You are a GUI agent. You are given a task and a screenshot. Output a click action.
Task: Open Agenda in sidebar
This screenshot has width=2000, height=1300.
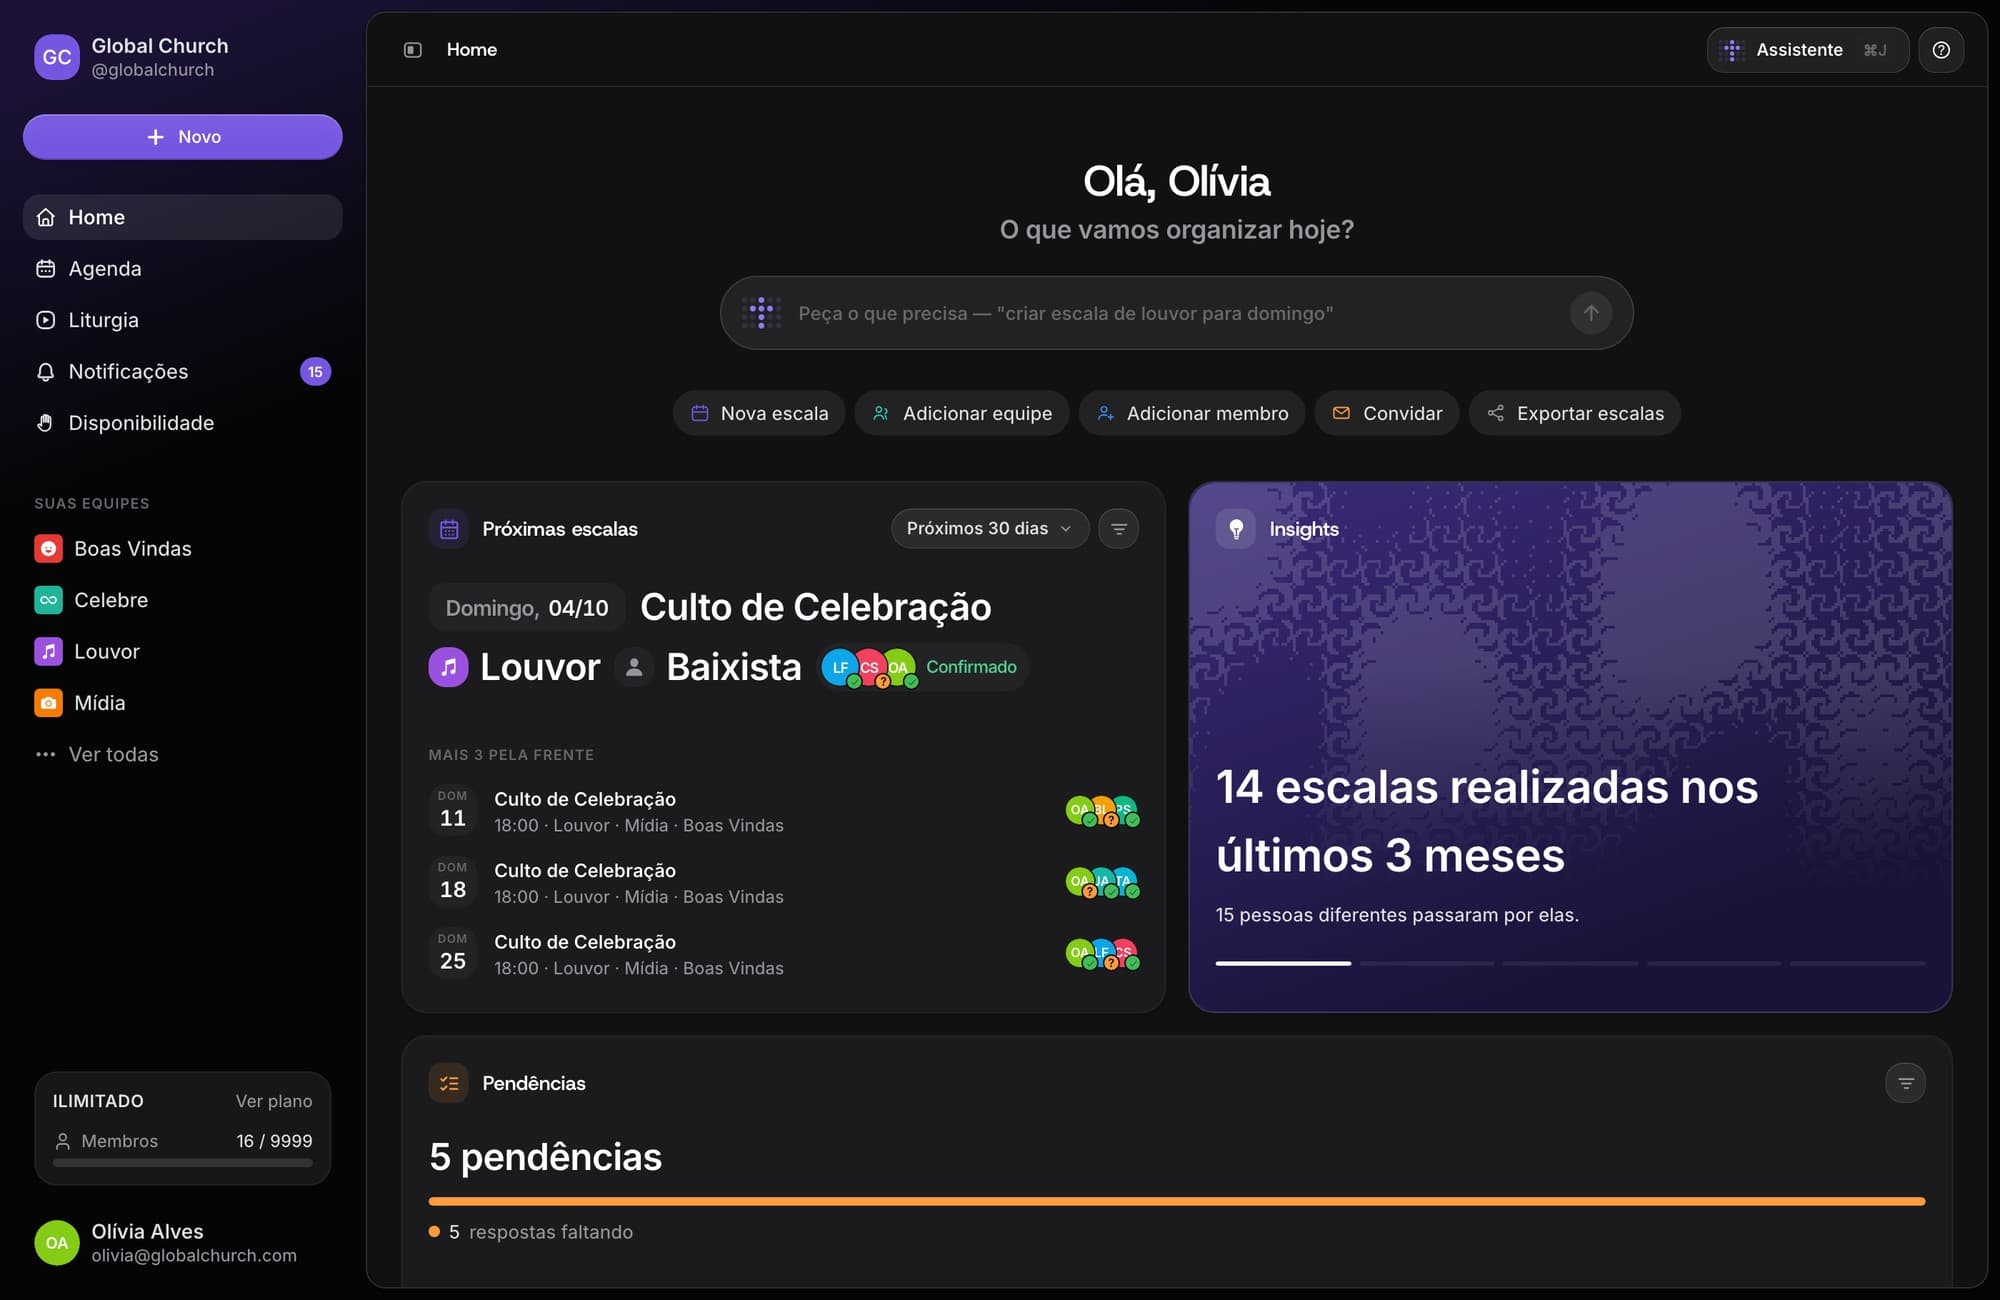pyautogui.click(x=183, y=269)
